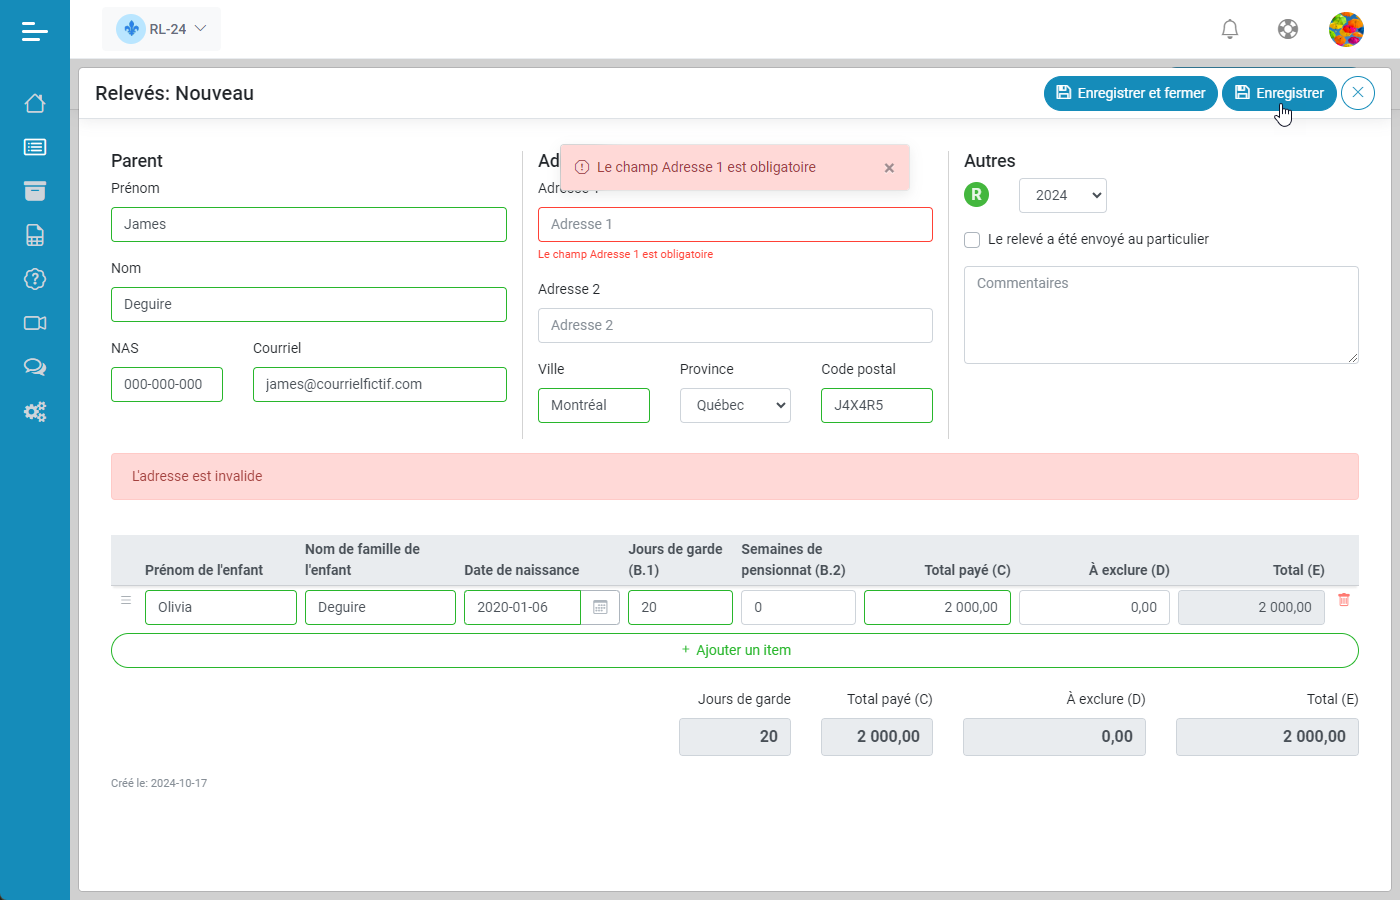
Task: Expand the RL-24 selector dropdown
Action: pyautogui.click(x=162, y=29)
